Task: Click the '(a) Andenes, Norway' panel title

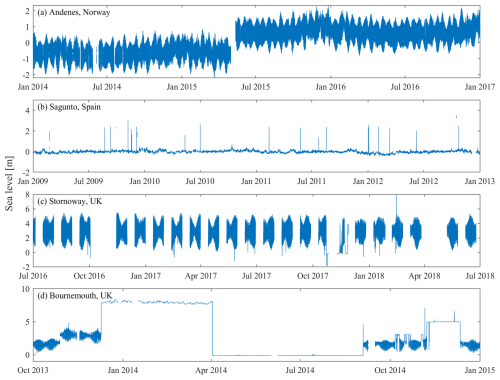Action: tap(74, 12)
